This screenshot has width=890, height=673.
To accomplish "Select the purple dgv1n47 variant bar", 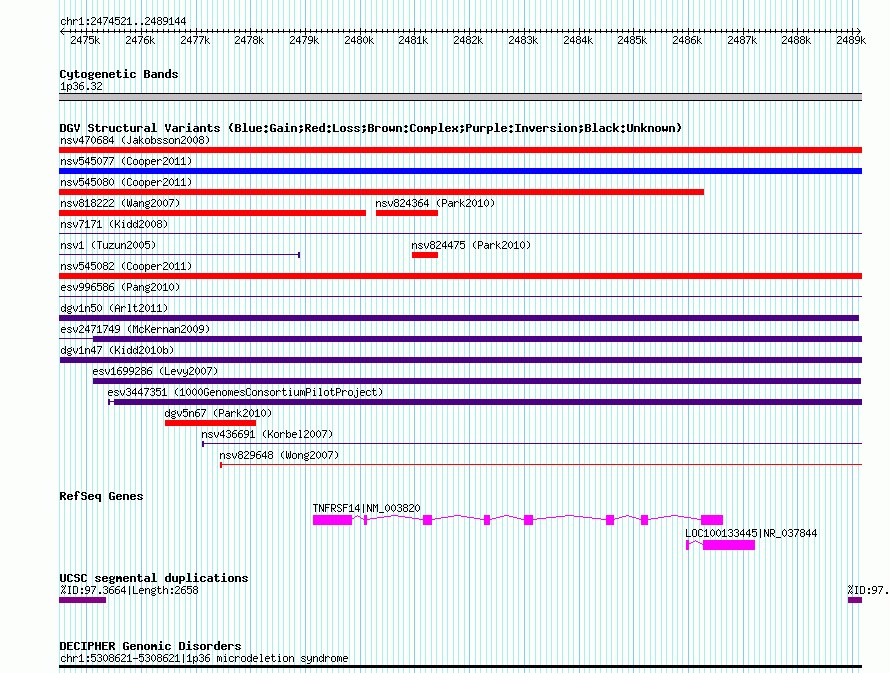I will (x=460, y=360).
